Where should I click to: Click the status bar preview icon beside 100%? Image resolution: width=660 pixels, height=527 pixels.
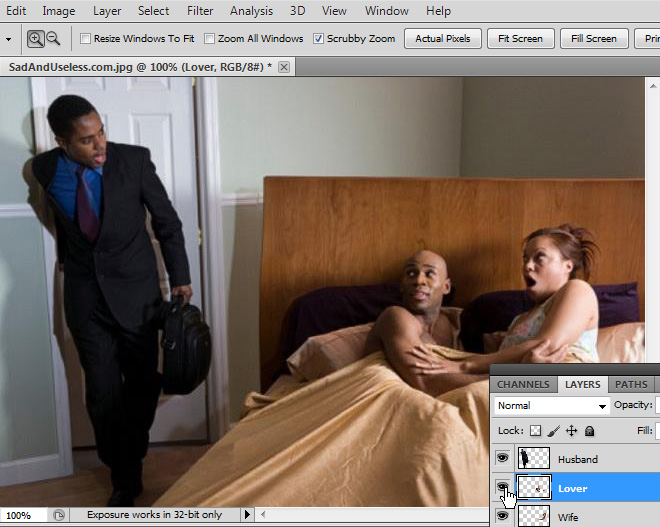[59, 515]
